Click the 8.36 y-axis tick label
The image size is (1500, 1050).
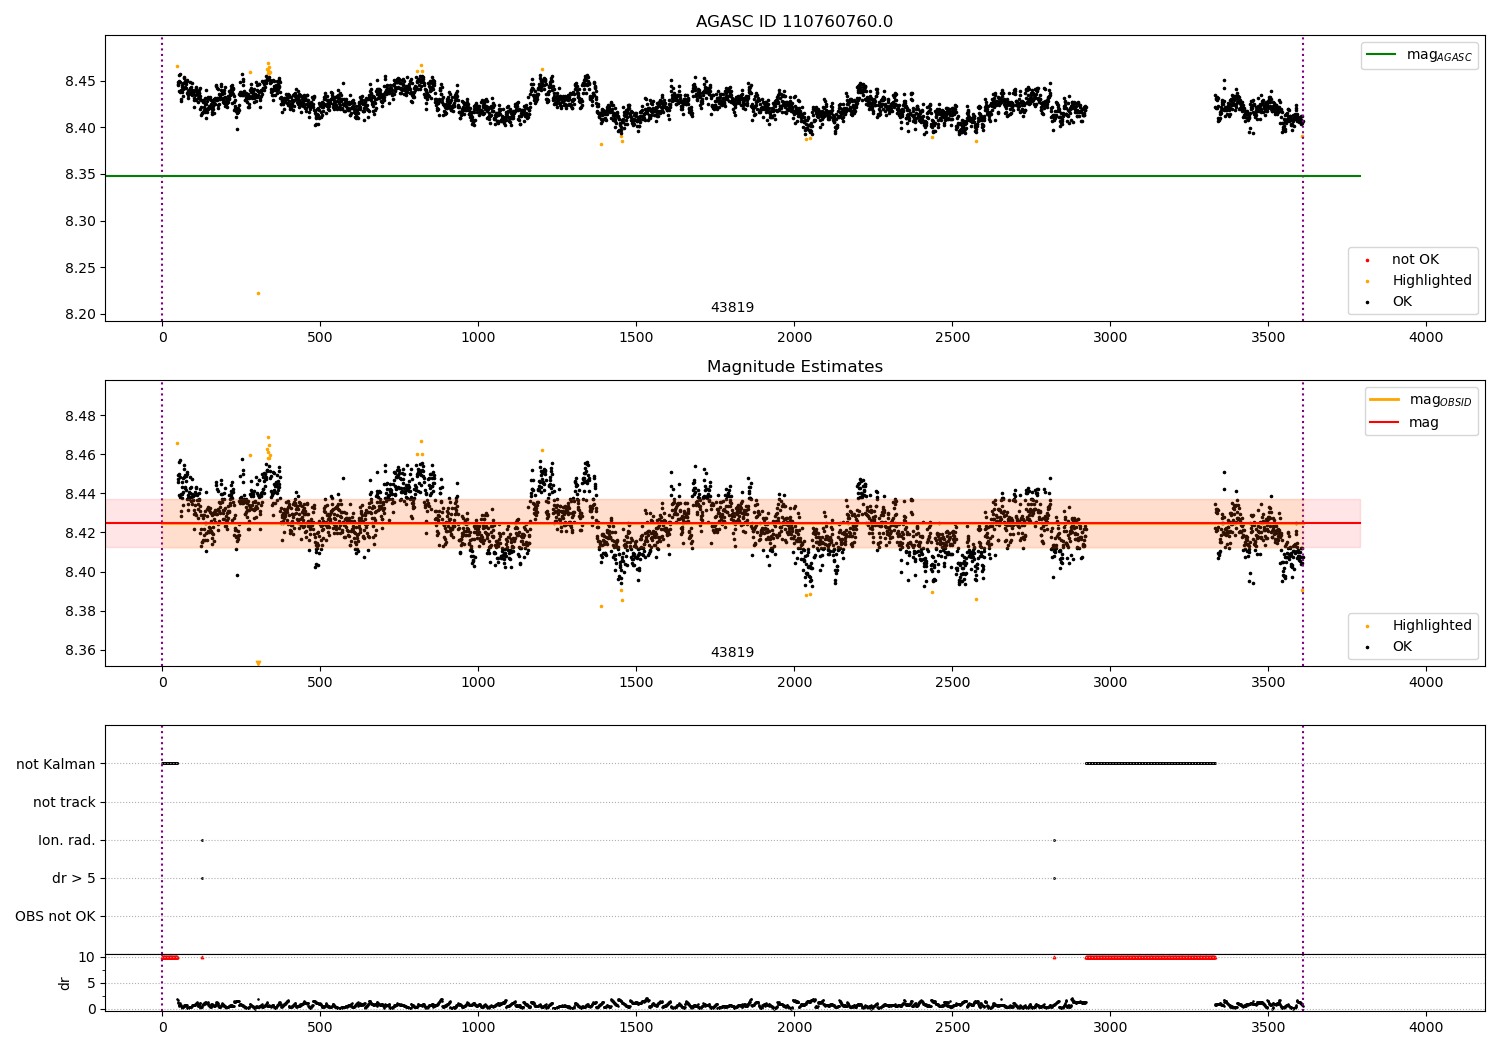[81, 650]
